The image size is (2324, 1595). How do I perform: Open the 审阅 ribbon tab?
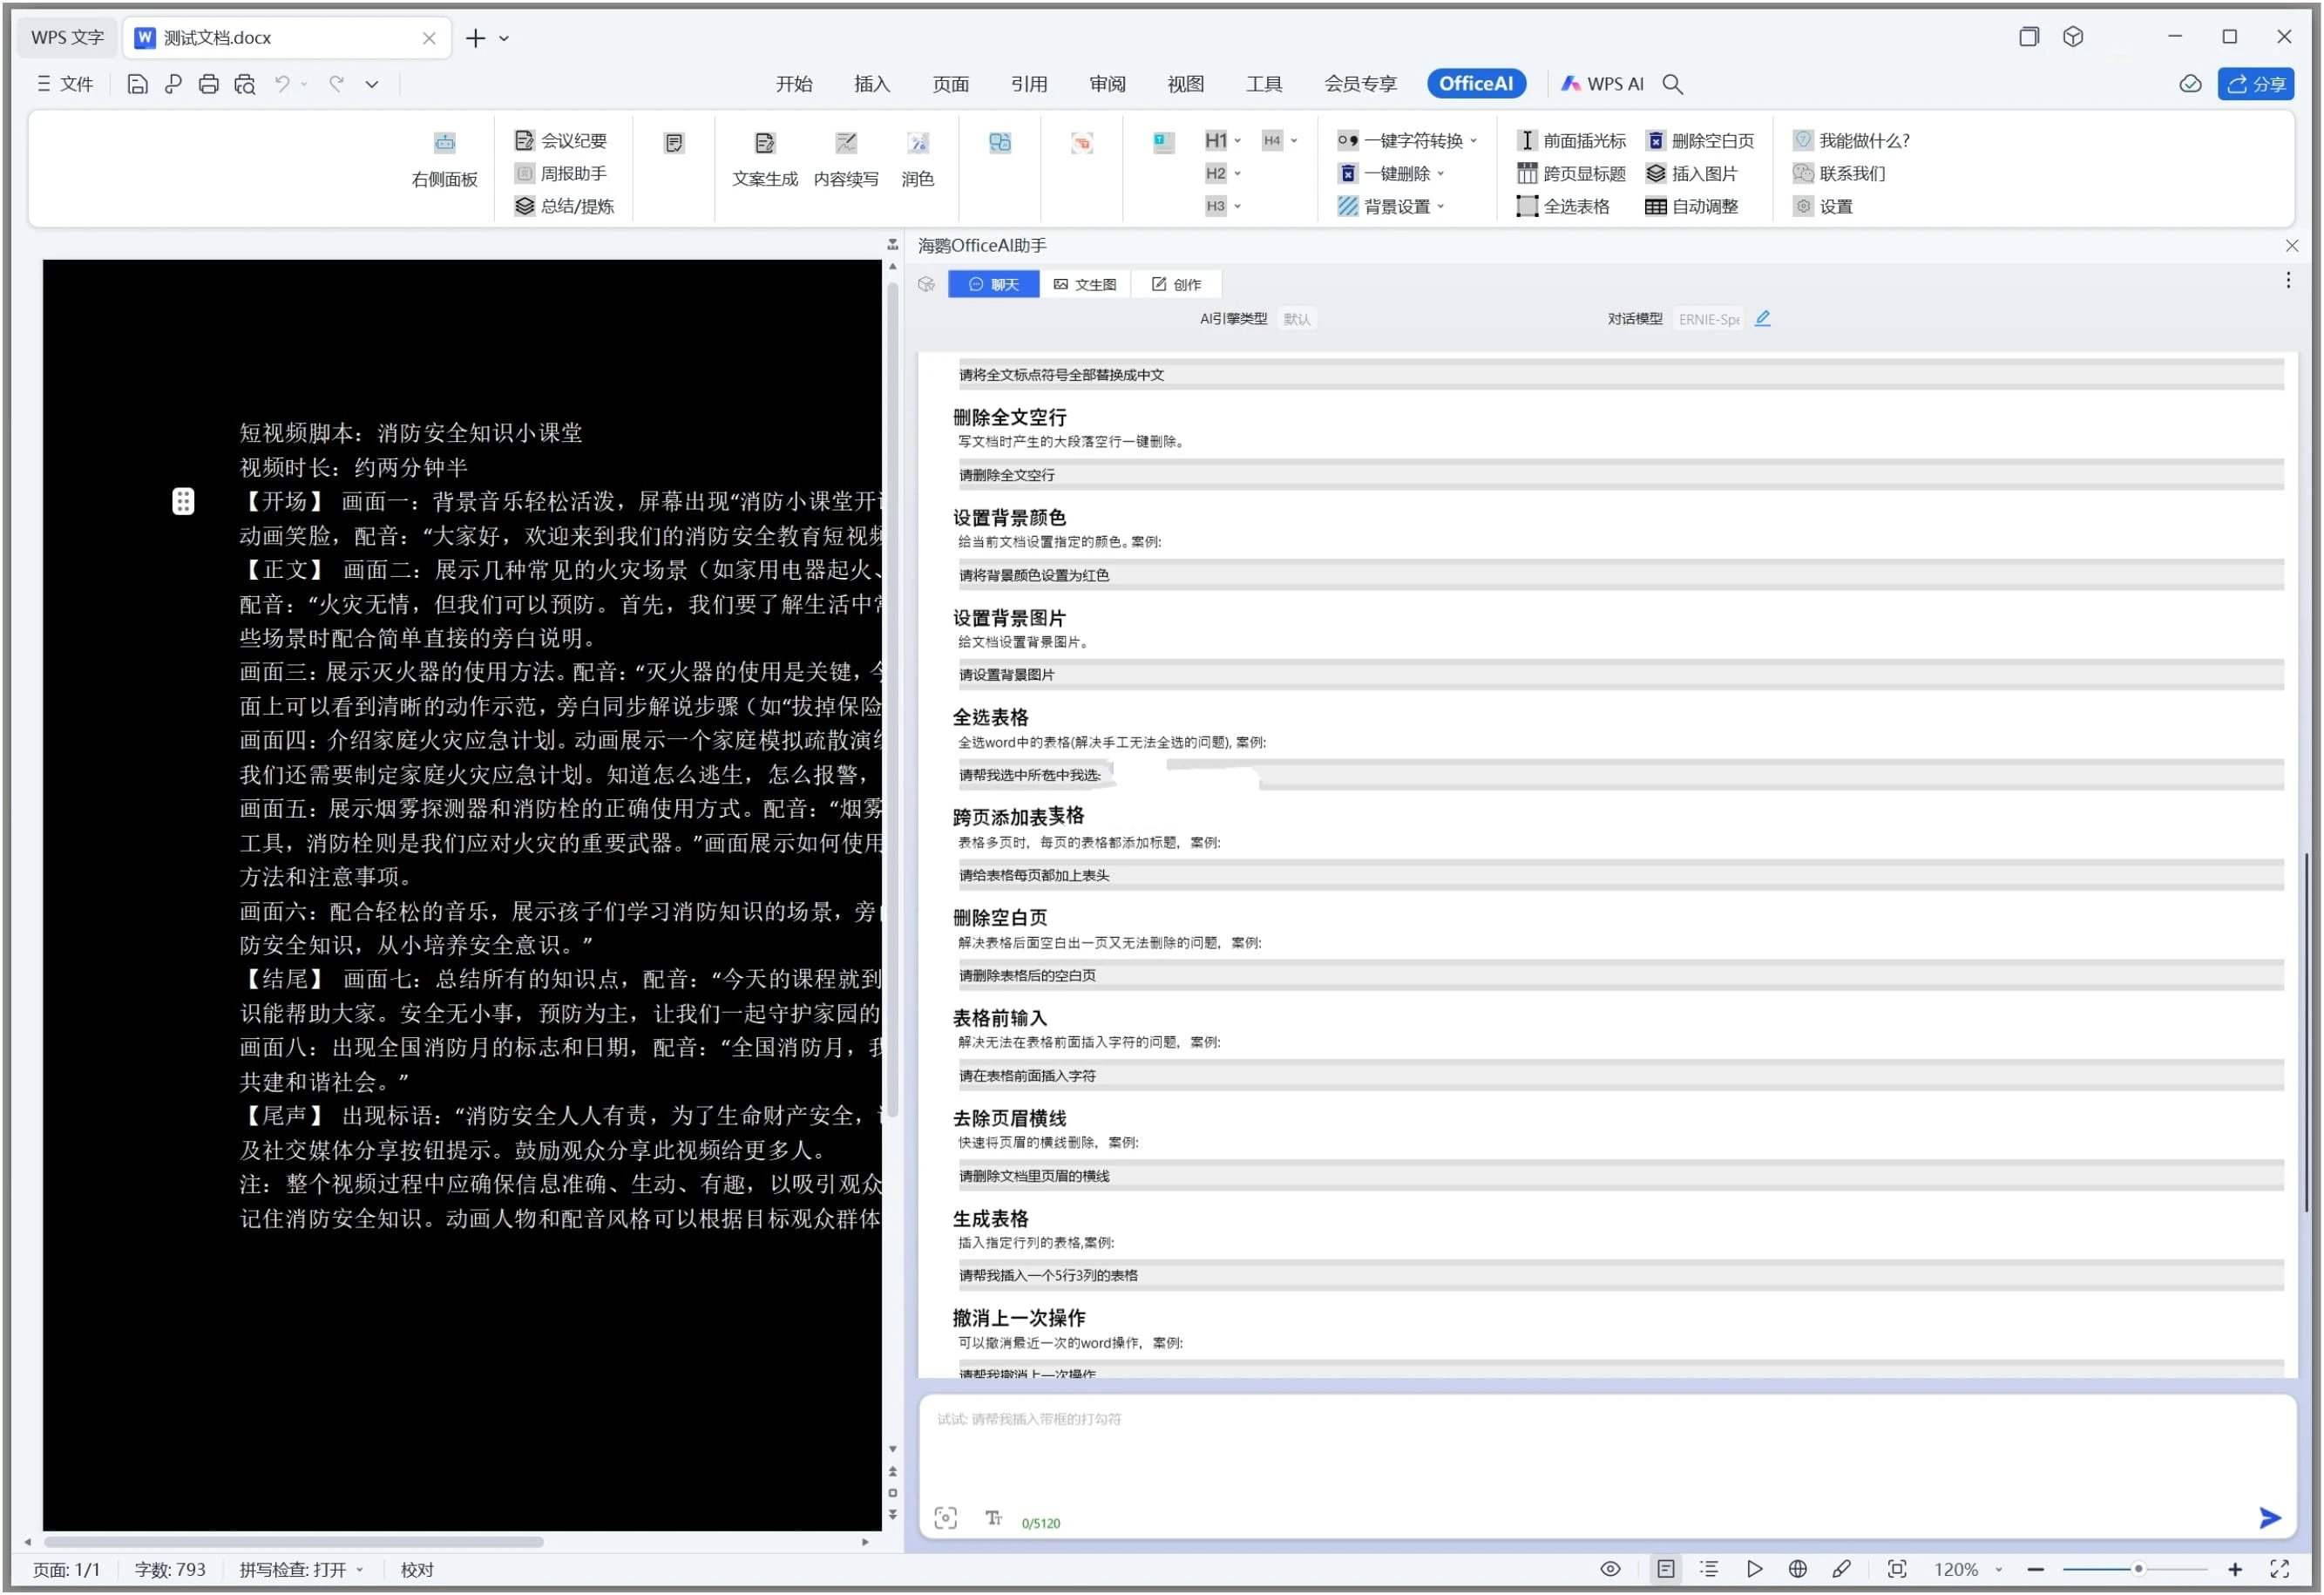coord(1107,84)
